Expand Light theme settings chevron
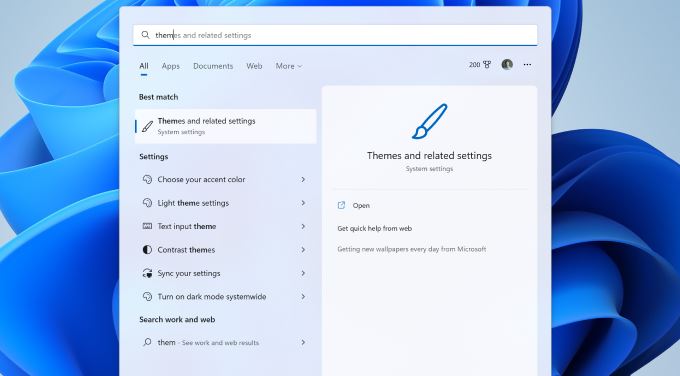This screenshot has width=680, height=376. pyautogui.click(x=303, y=203)
